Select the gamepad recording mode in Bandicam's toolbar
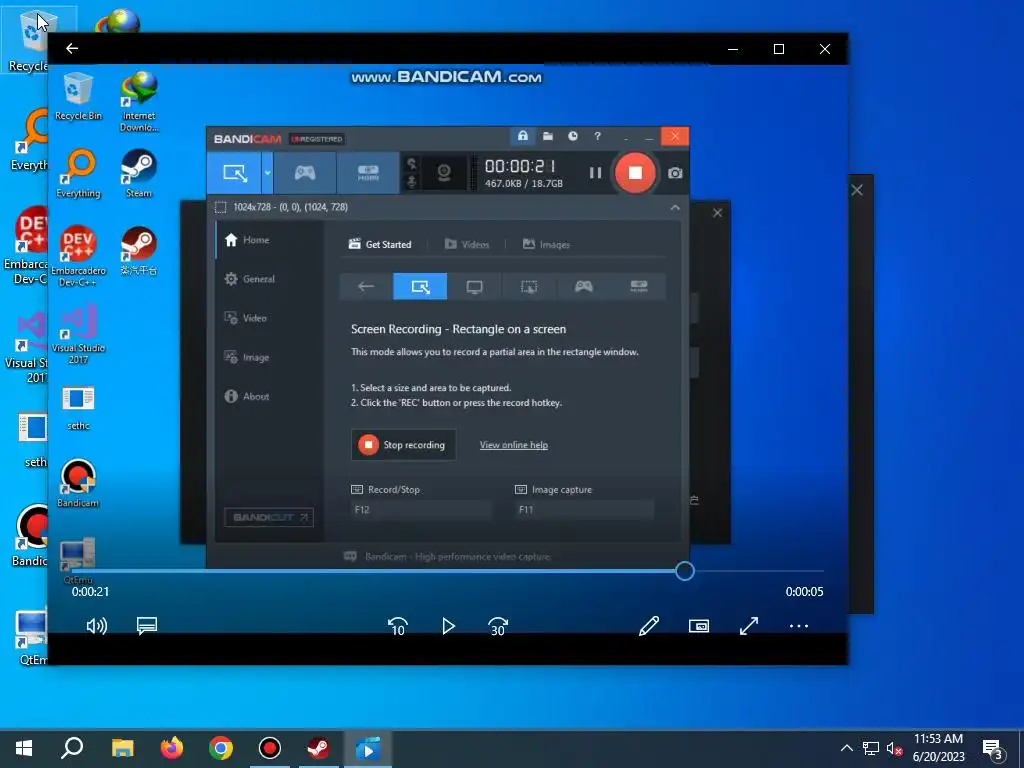Screen dimensions: 1024x768 click(305, 172)
